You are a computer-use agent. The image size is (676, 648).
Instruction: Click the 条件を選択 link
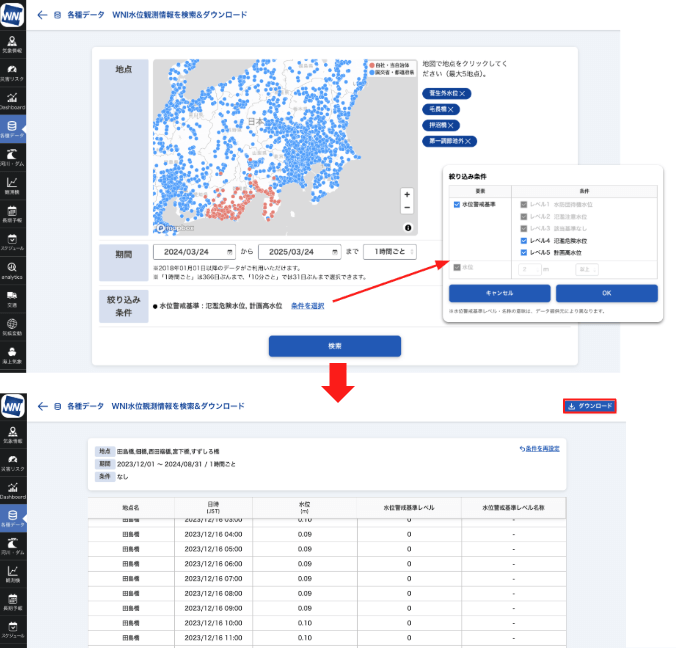click(x=307, y=304)
